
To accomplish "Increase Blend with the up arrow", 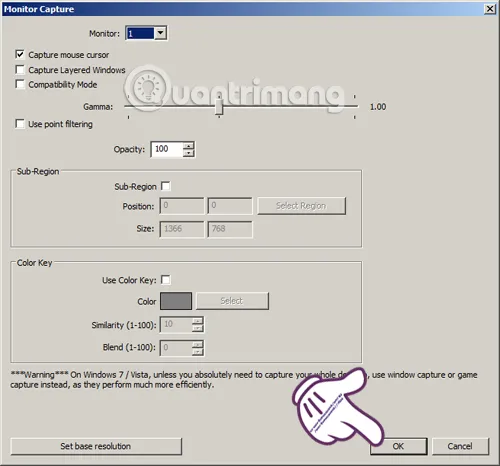I will [x=198, y=344].
